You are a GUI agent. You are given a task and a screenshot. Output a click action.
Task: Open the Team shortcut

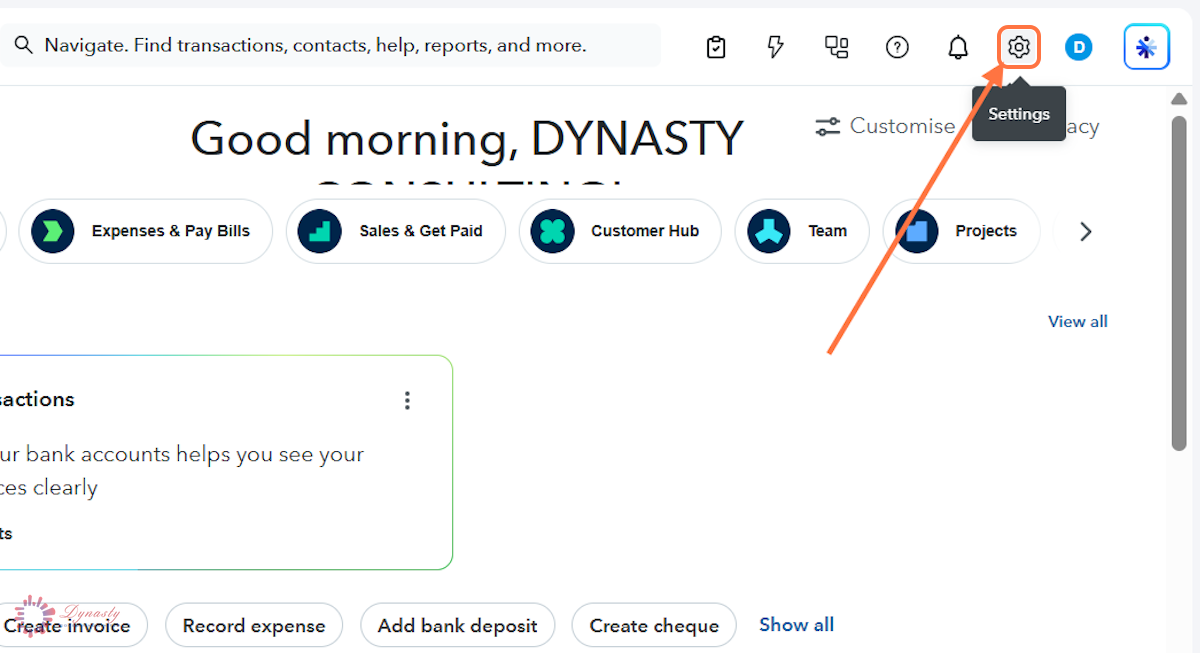802,231
